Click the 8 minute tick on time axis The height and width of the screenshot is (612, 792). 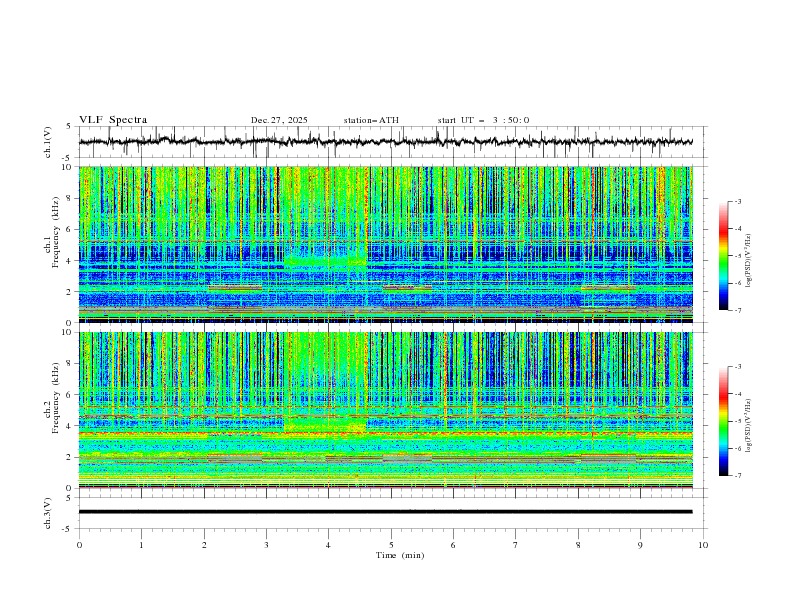pyautogui.click(x=578, y=545)
